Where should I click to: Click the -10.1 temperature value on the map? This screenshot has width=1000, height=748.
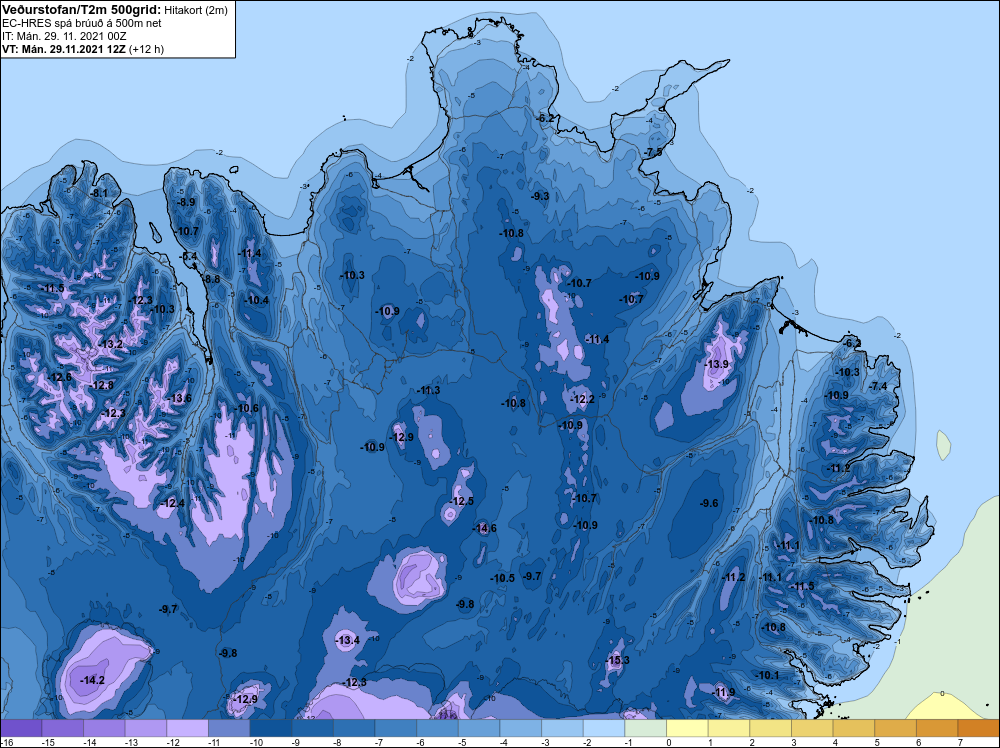click(768, 675)
